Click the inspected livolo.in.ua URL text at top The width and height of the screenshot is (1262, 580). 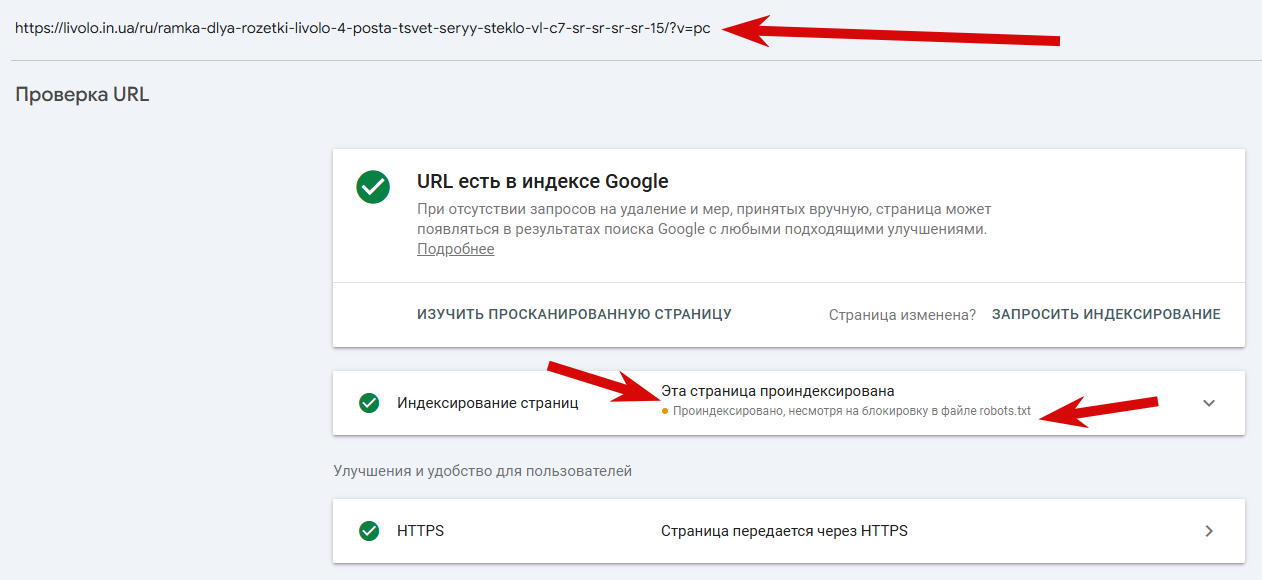click(363, 28)
